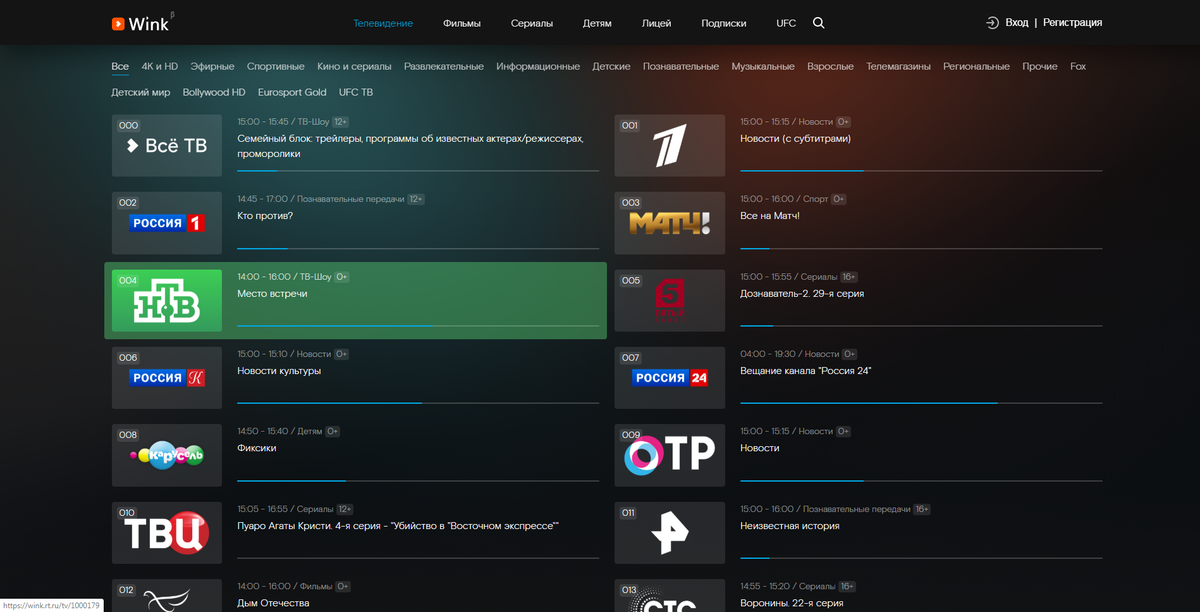Select Eurosport Gold category
Viewport: 1200px width, 612px height.
coord(292,92)
